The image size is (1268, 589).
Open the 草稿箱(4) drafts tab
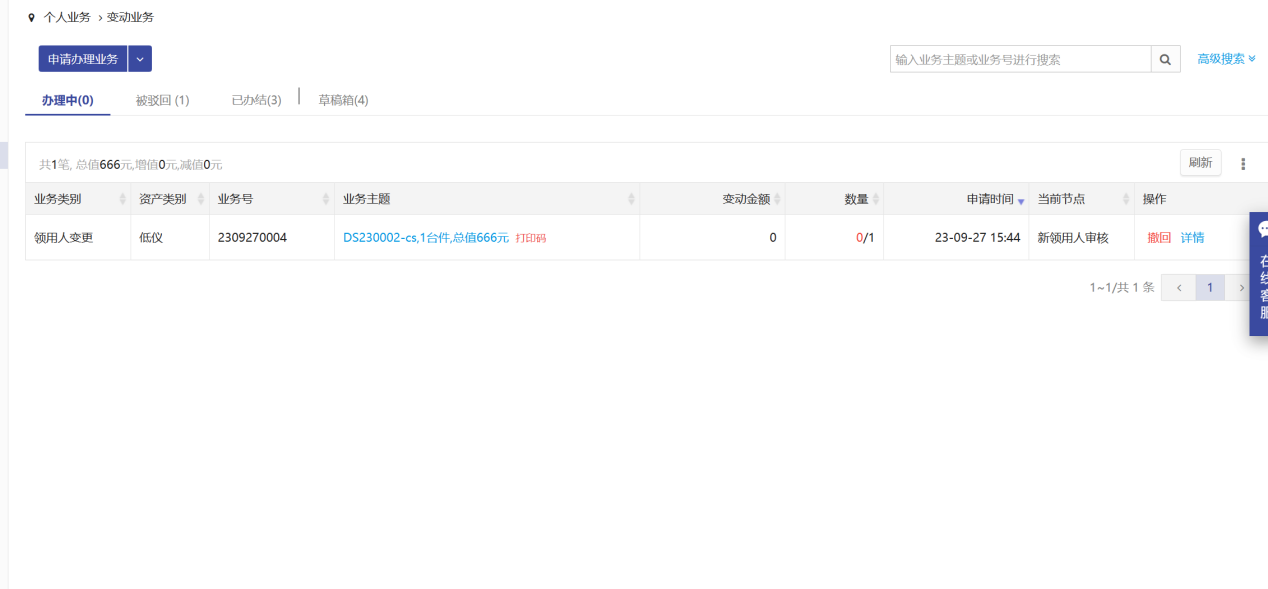343,100
